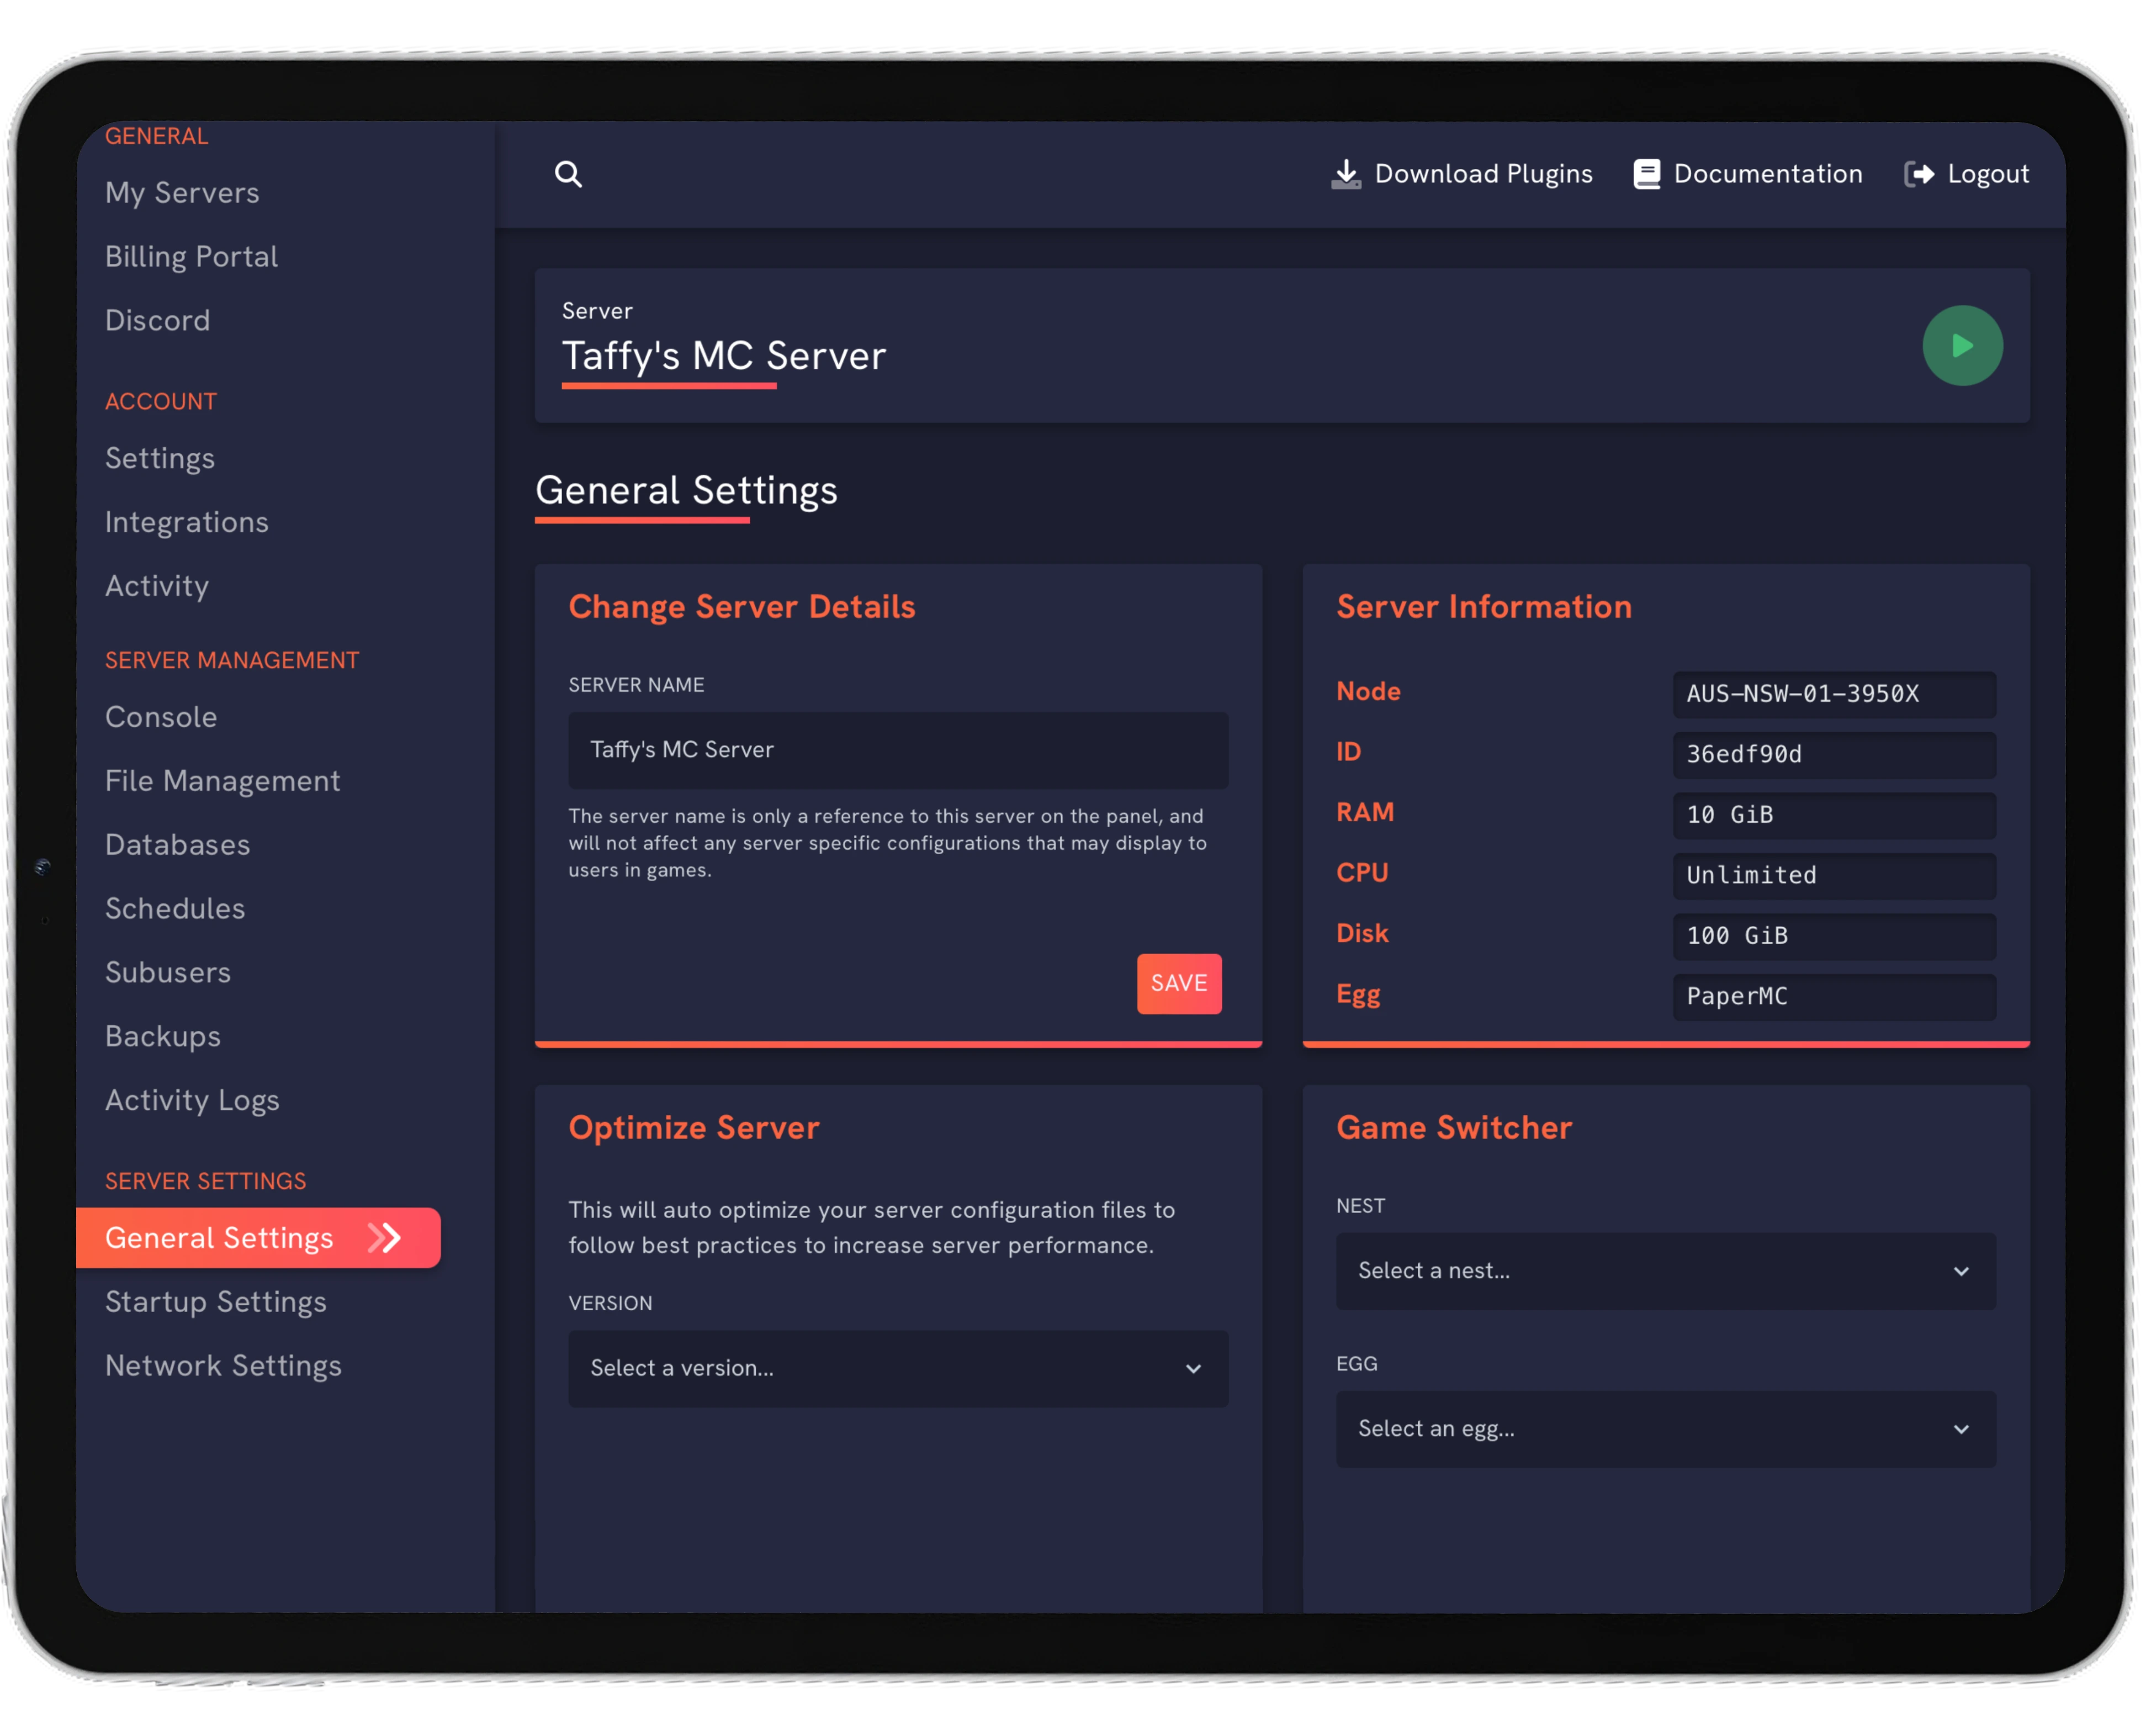Viewport: 2151px width, 1736px height.
Task: Open the Documentation link
Action: click(1748, 174)
